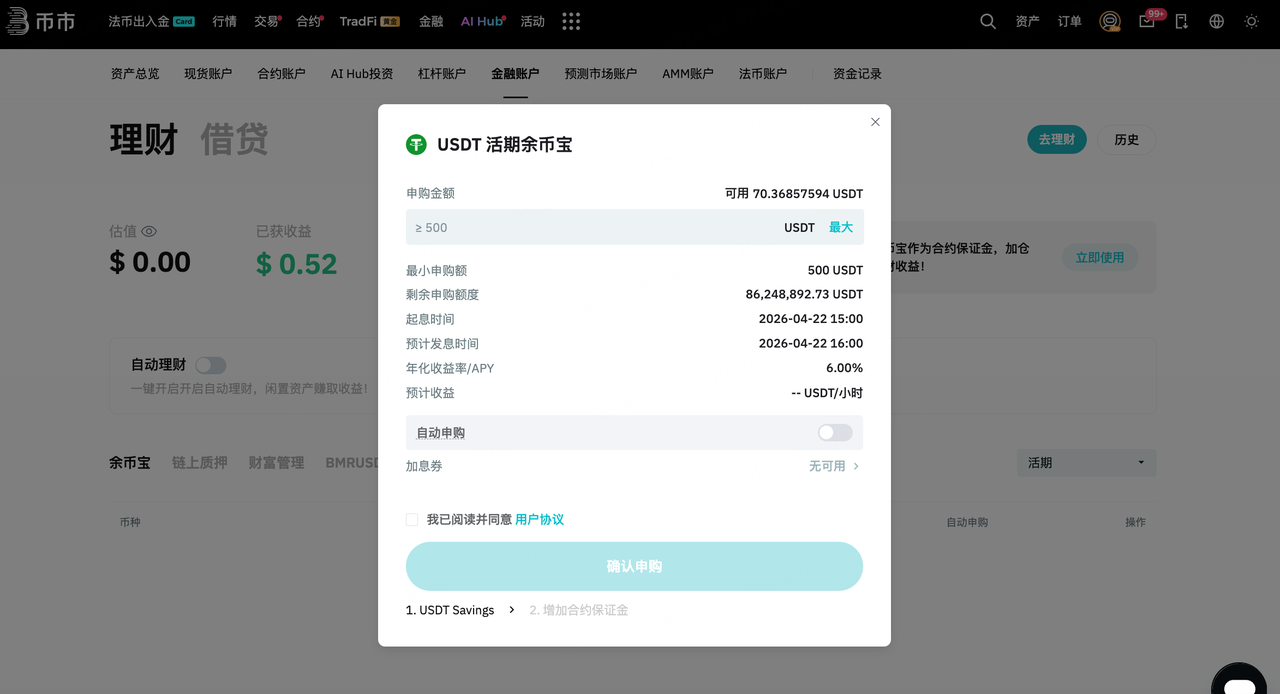The height and width of the screenshot is (694, 1280).
Task: Switch to the AI Hub投资 tab
Action: click(x=362, y=74)
